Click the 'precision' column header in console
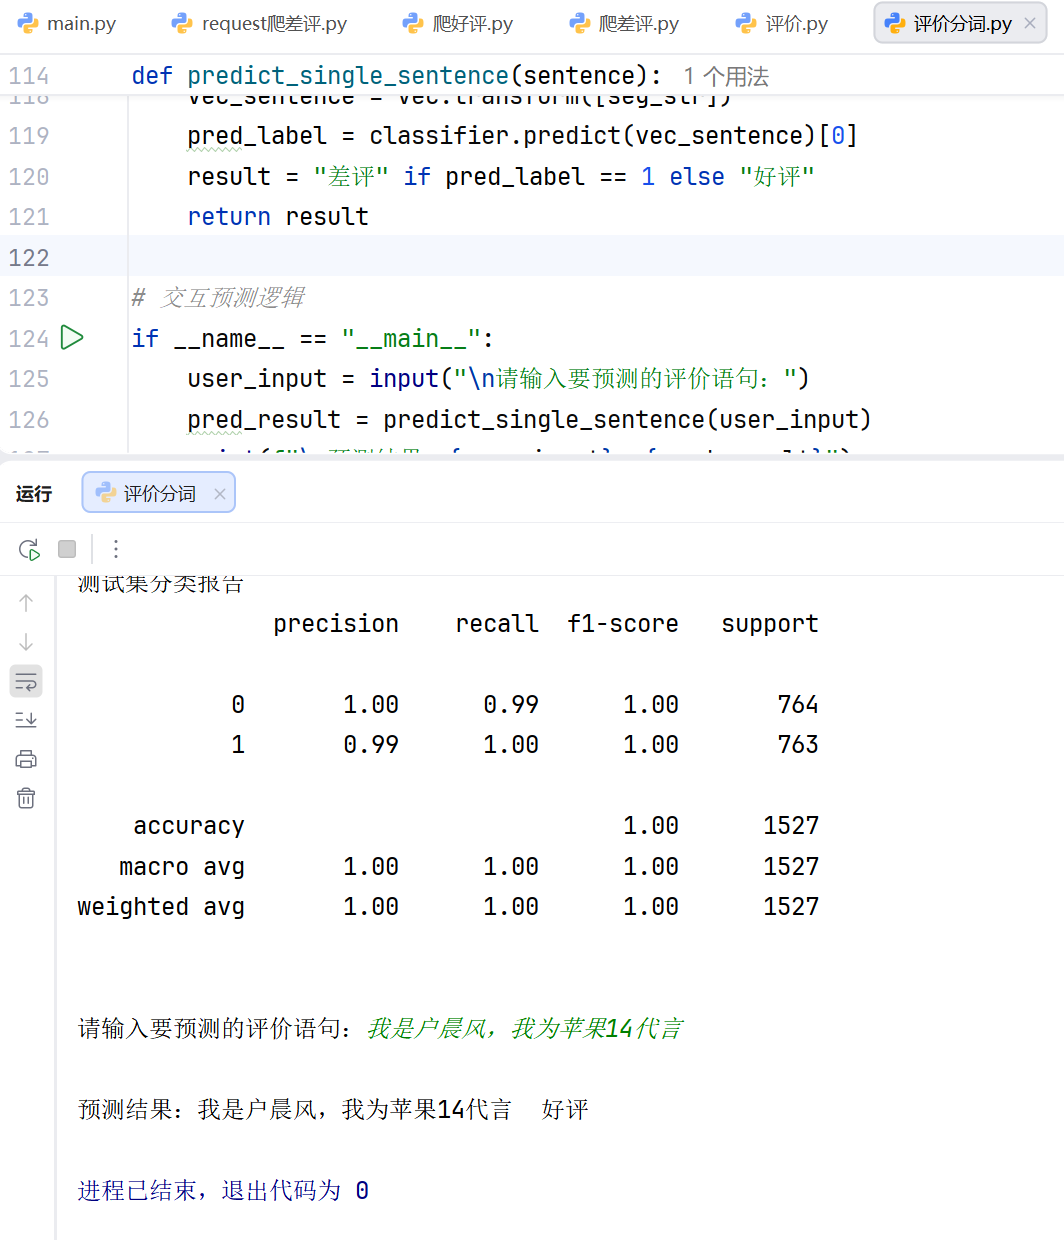This screenshot has height=1240, width=1064. 336,624
